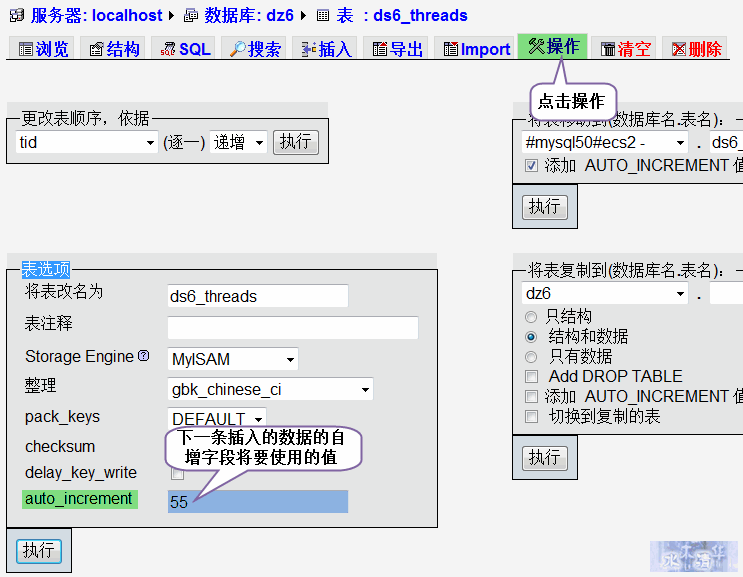This screenshot has height=577, width=743.
Task: Open the dz6 copy-to database dropdown
Action: tap(605, 293)
